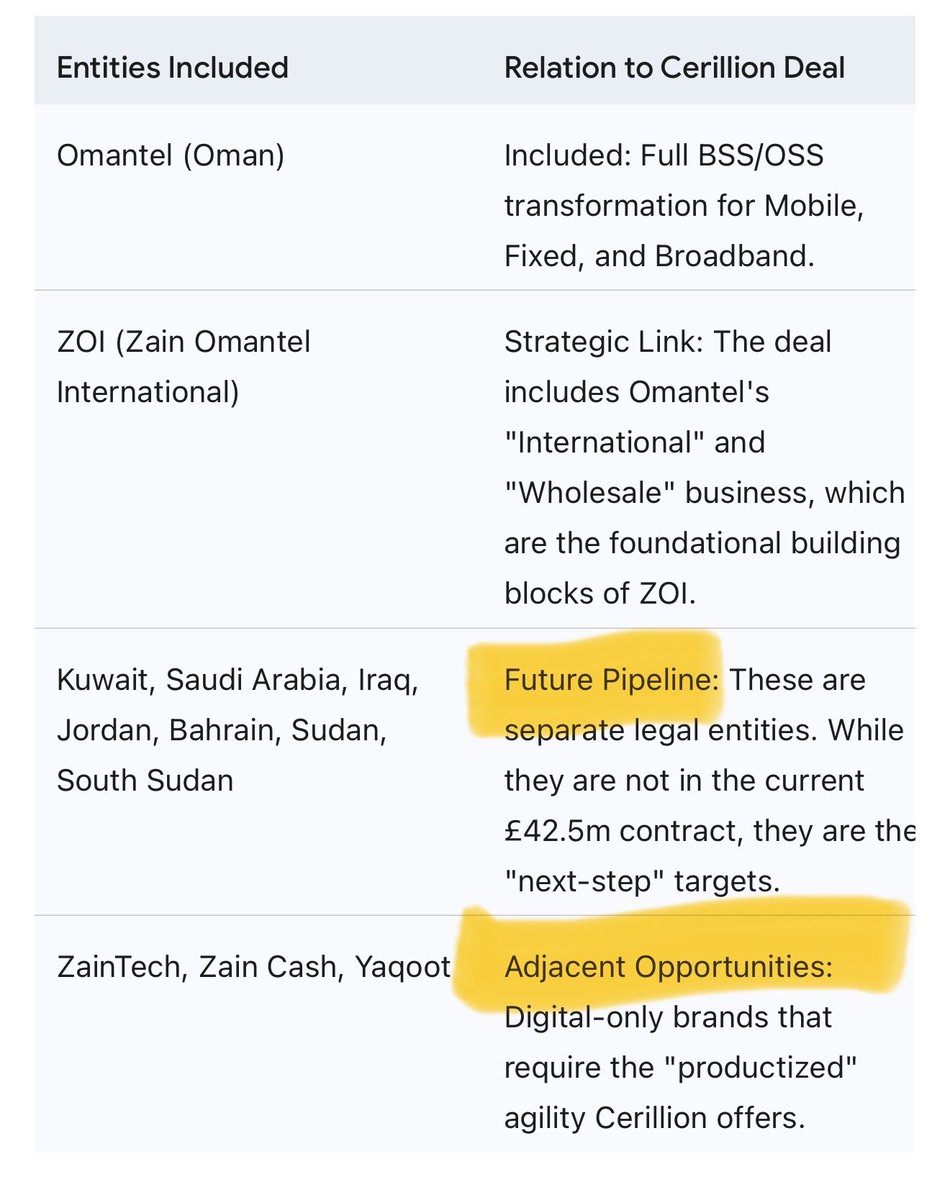The height and width of the screenshot is (1200, 950).
Task: Click the "Fixed, and Broadband." line
Action: 659,256
